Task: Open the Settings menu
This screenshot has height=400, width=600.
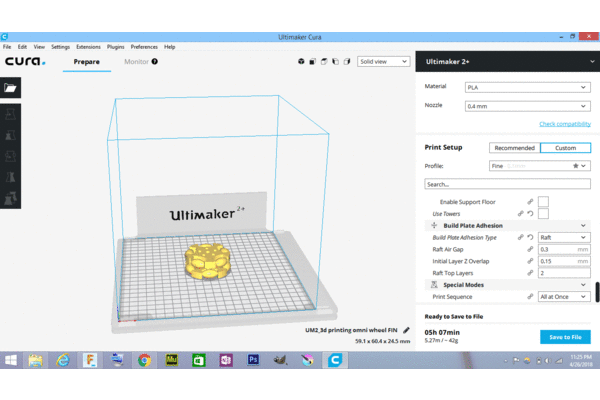Action: (x=60, y=47)
